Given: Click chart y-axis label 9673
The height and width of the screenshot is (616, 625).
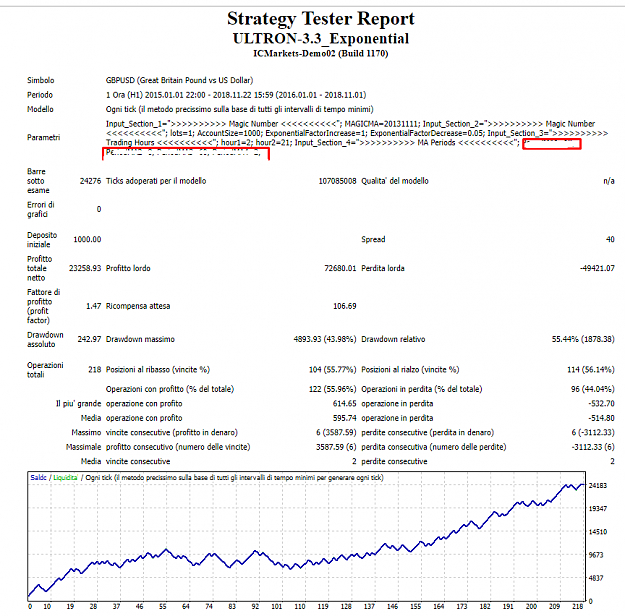Looking at the screenshot, I should point(596,555).
